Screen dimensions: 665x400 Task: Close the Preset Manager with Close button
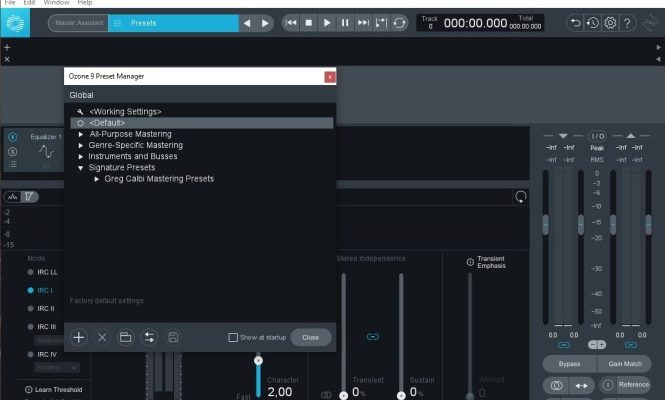(310, 338)
